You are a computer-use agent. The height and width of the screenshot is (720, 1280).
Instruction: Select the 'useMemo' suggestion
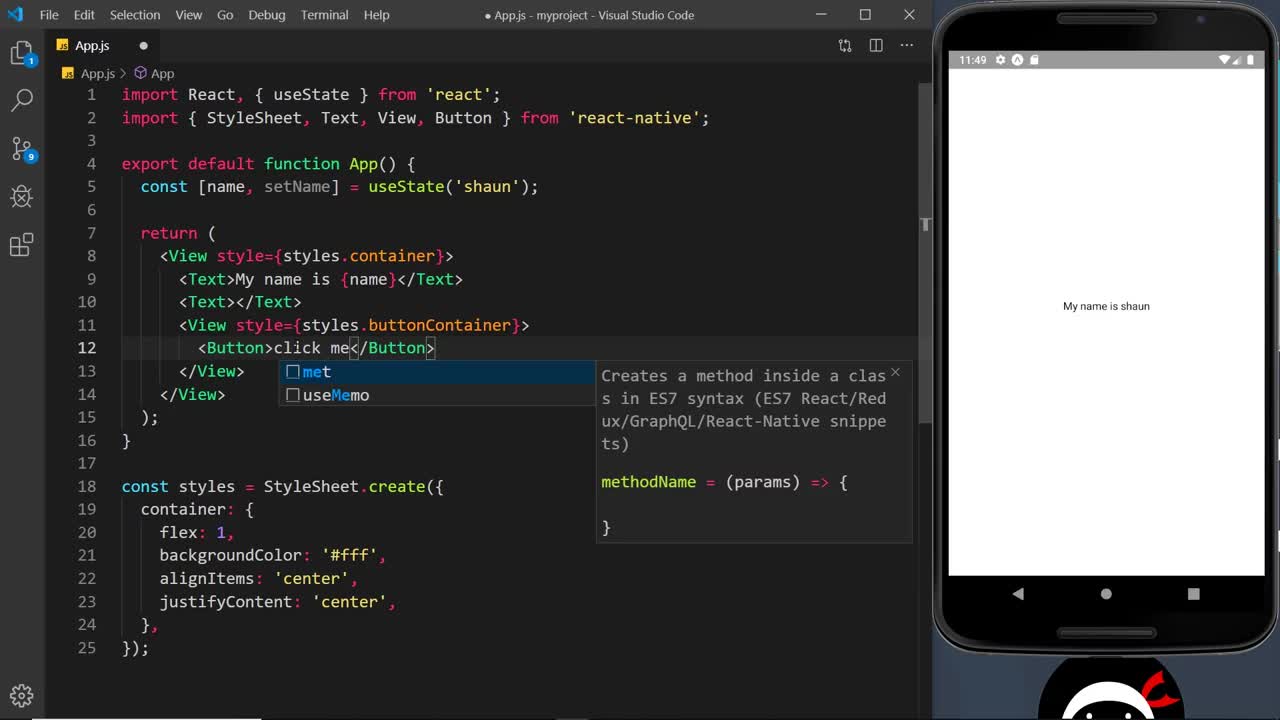click(x=438, y=395)
